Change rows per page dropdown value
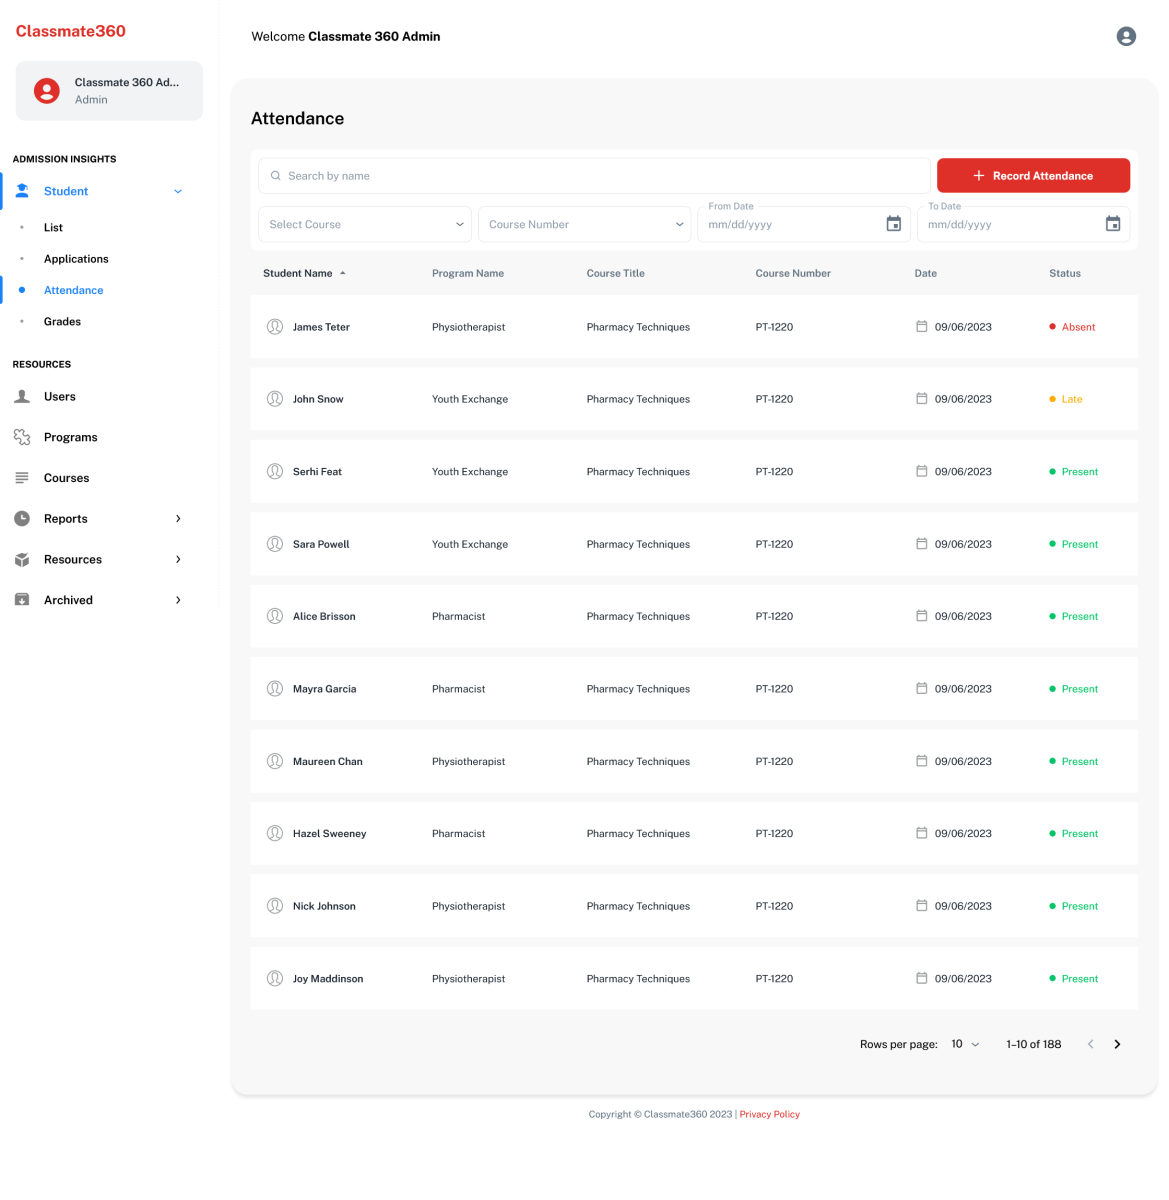Screen dimensions: 1169x1200 (x=965, y=1044)
